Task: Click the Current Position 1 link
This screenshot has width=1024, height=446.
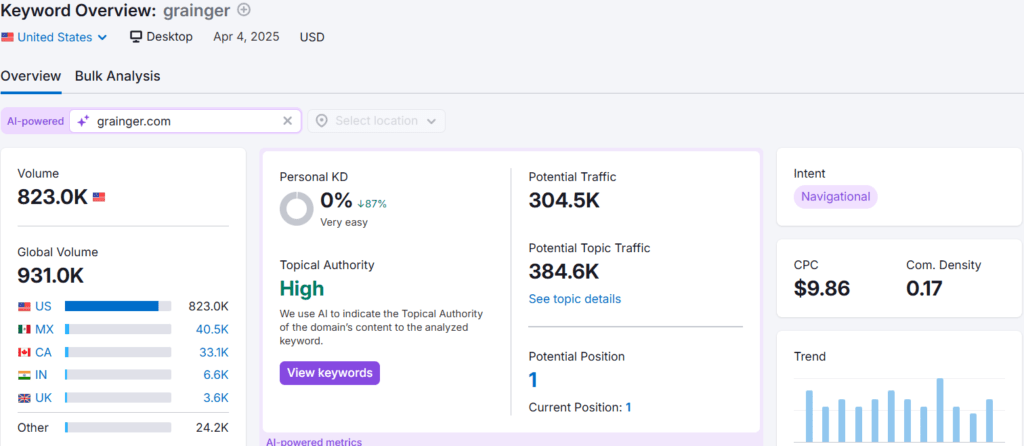Action: point(628,407)
